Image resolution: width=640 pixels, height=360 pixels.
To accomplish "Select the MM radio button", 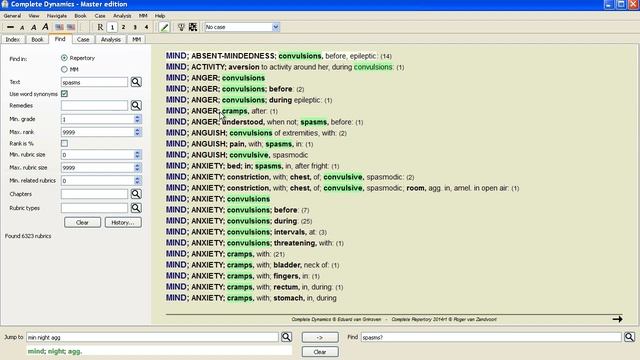I will pyautogui.click(x=64, y=69).
